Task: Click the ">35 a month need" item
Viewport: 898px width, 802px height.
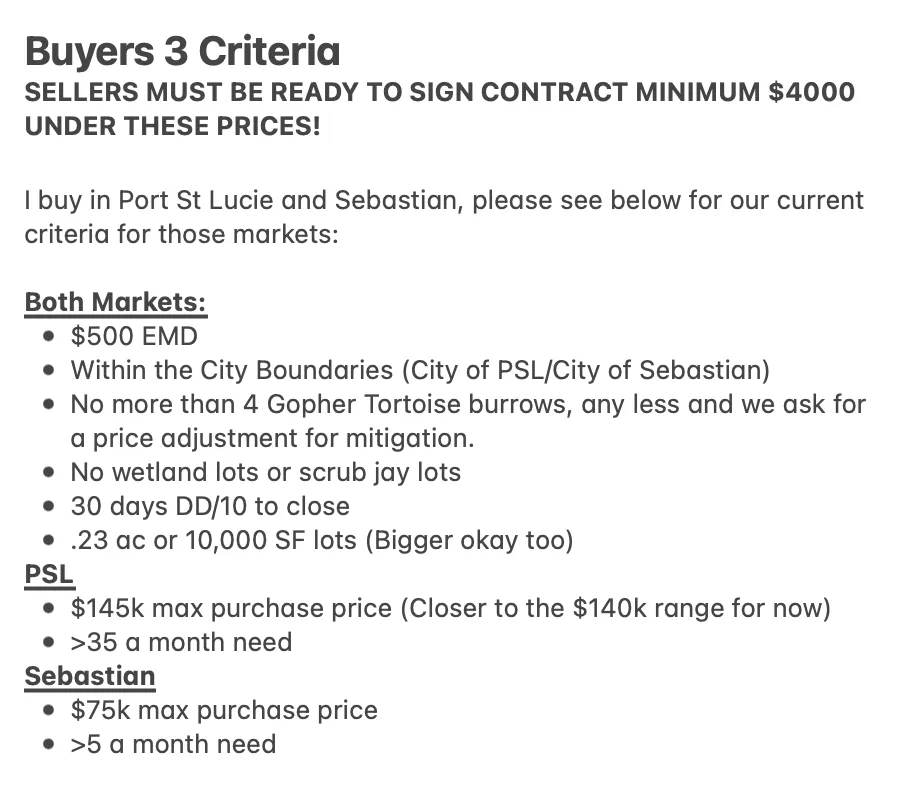Action: (x=181, y=642)
